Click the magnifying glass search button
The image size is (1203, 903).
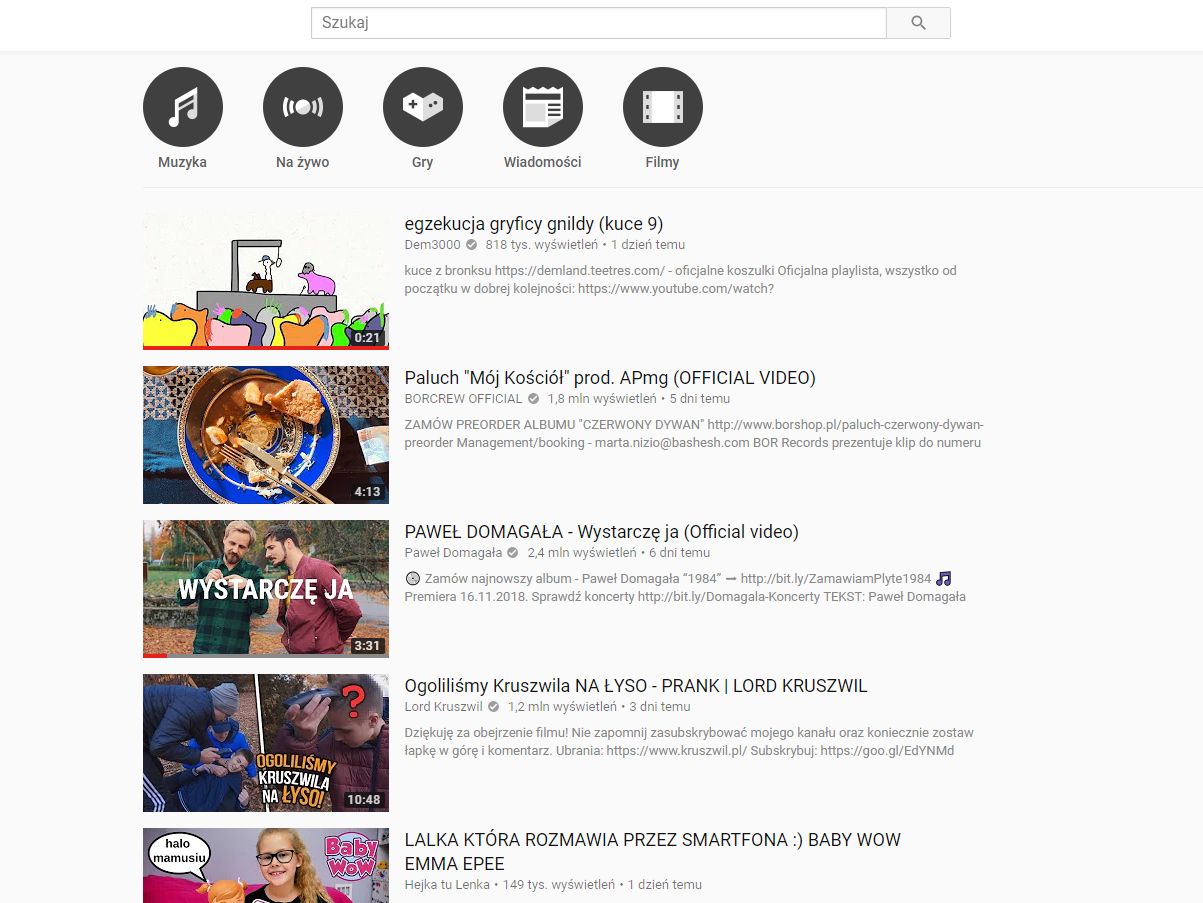click(x=918, y=23)
